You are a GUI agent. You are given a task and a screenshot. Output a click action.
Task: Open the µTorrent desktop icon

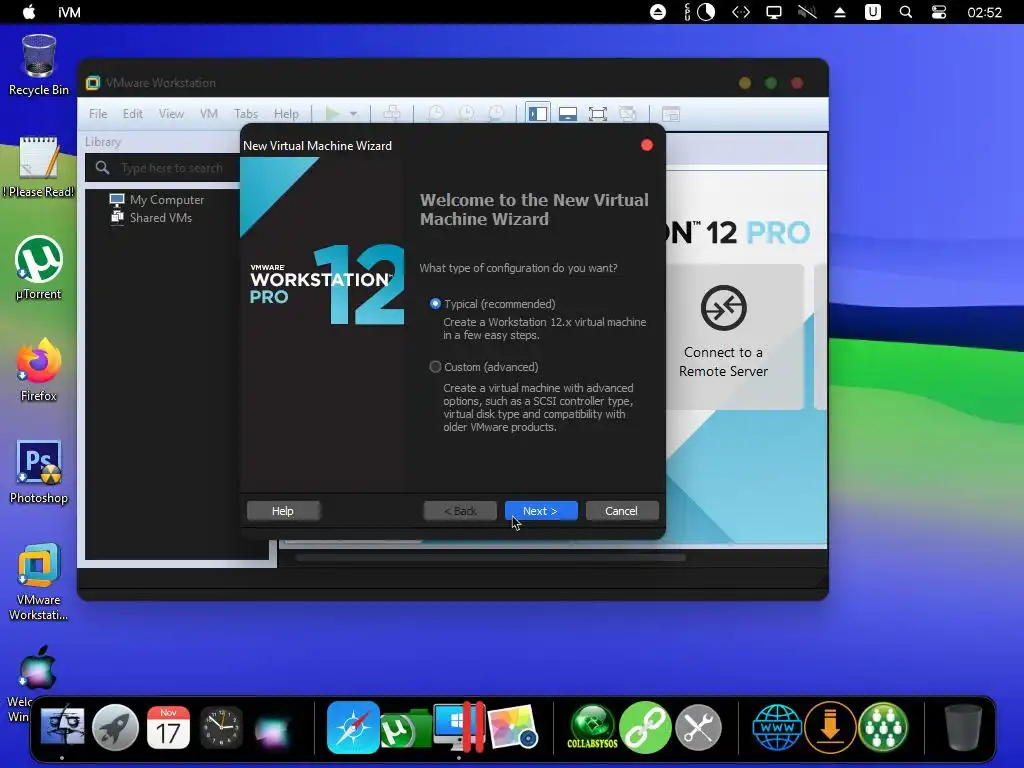coord(39,268)
